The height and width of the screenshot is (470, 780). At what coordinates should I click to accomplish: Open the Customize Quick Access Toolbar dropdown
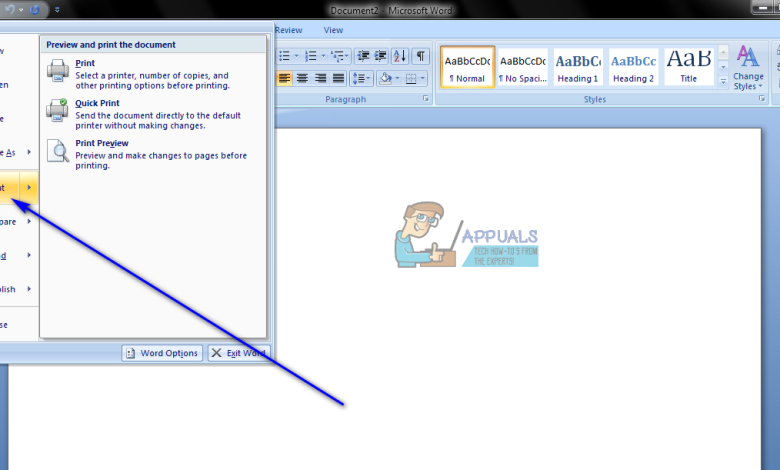(57, 9)
